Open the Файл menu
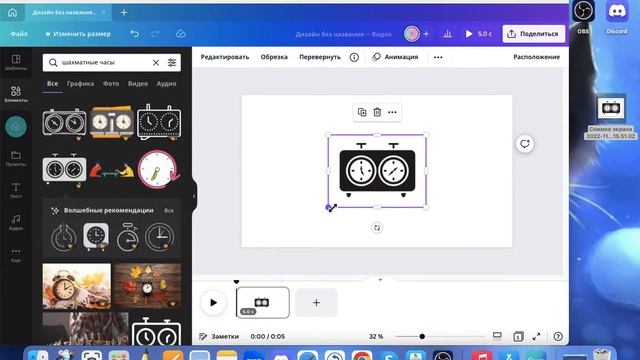This screenshot has width=640, height=360. click(19, 34)
